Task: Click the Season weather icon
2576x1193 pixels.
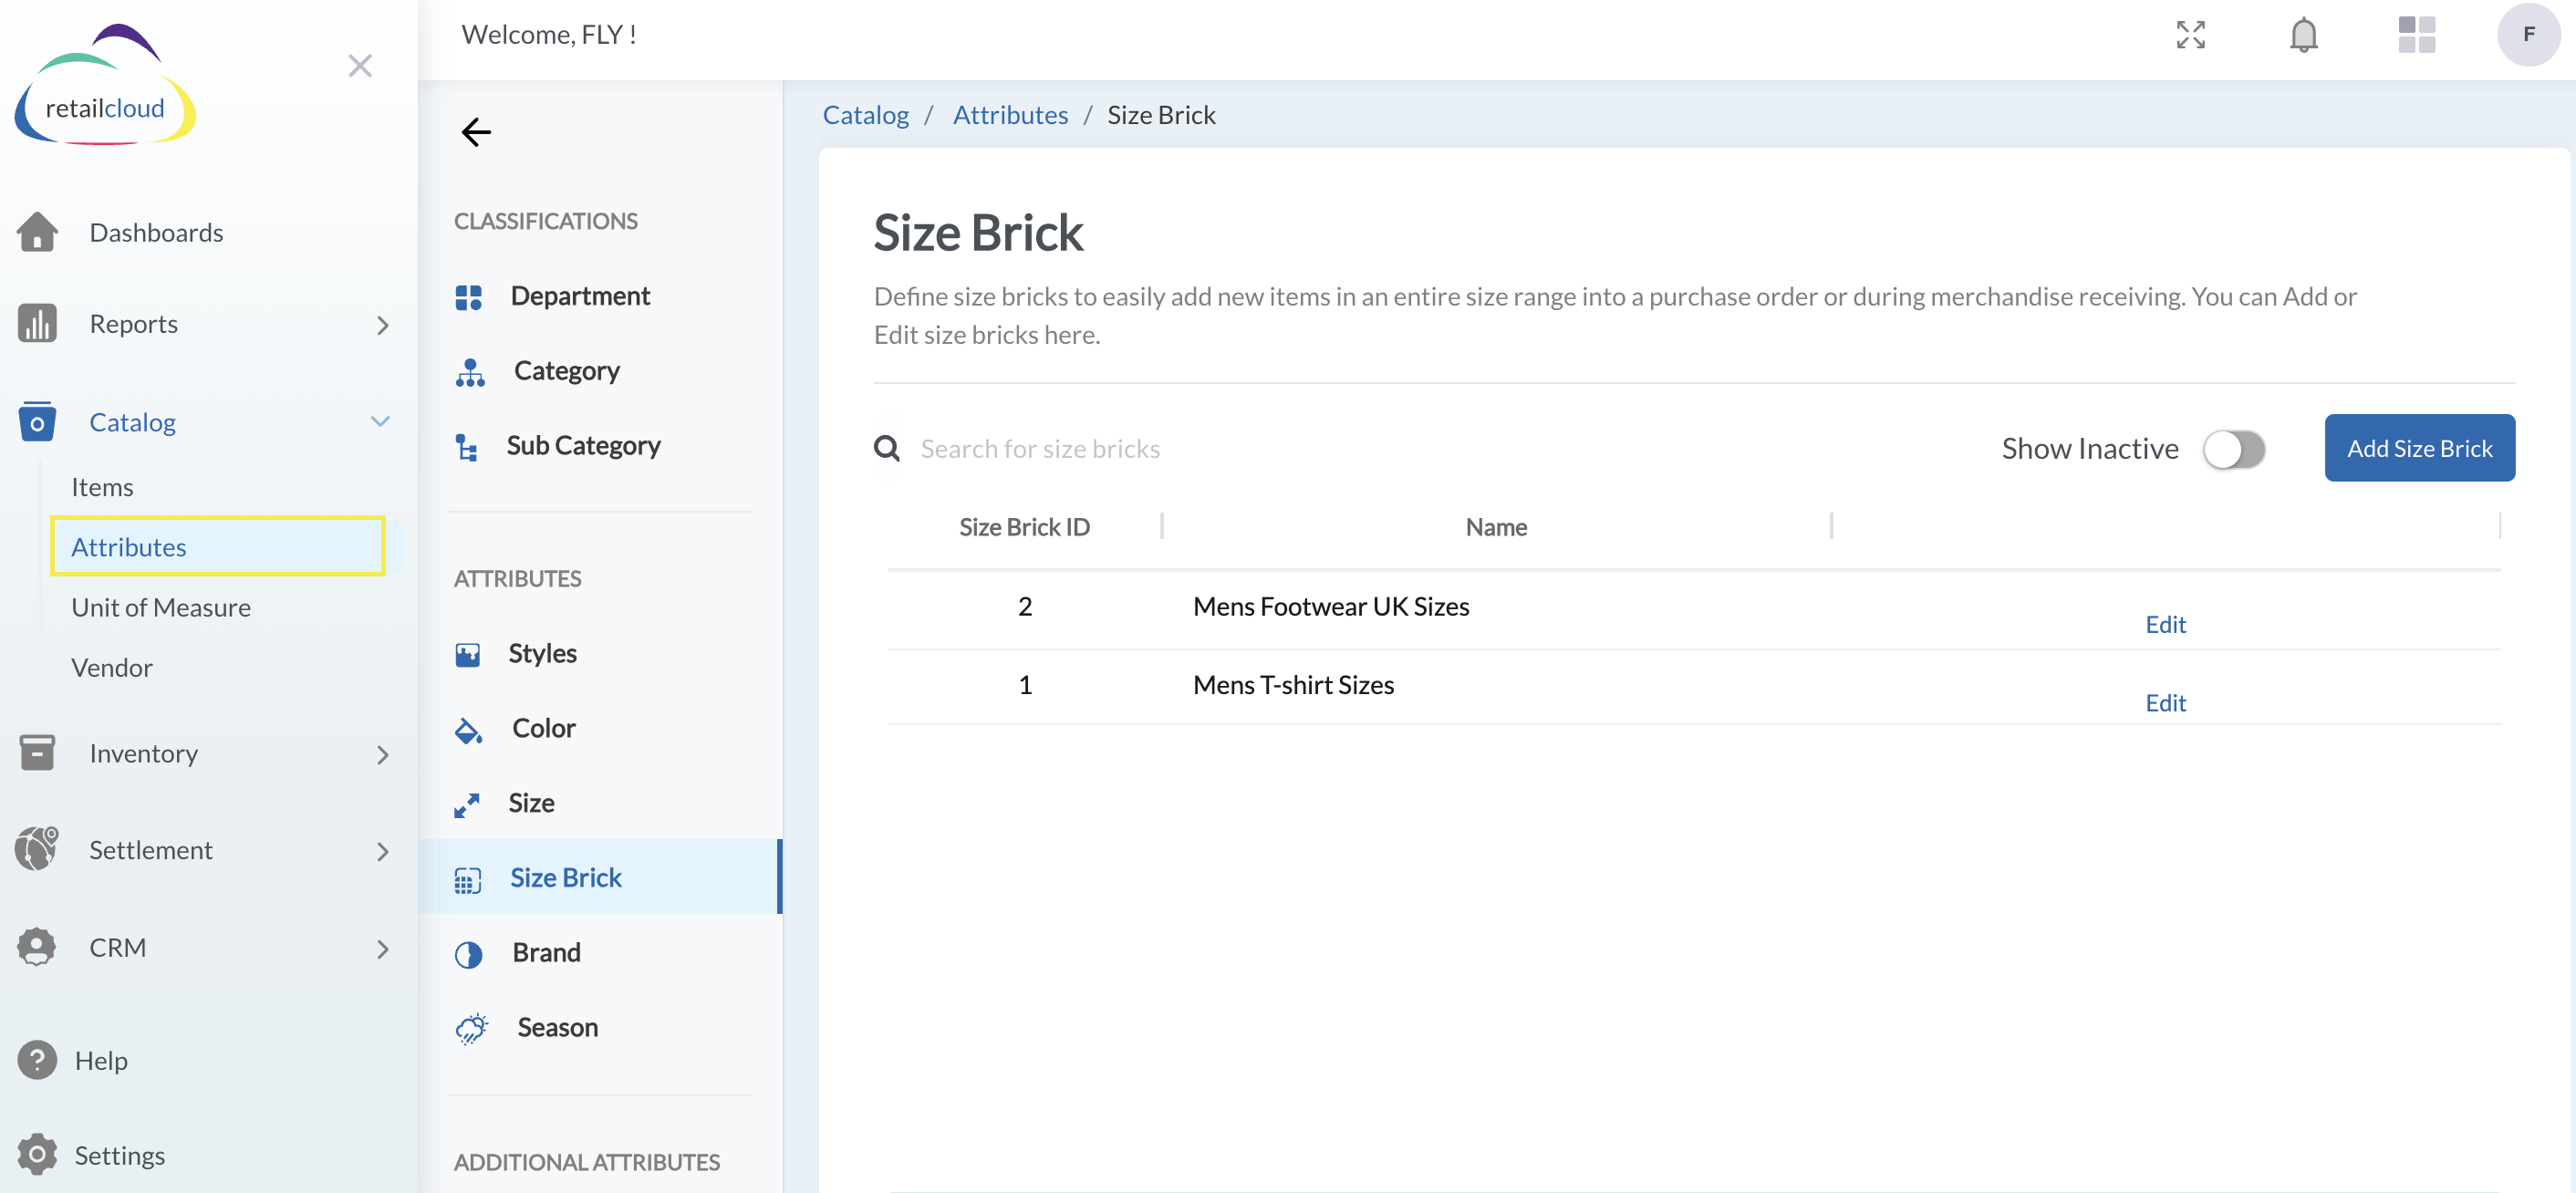Action: 471,1028
